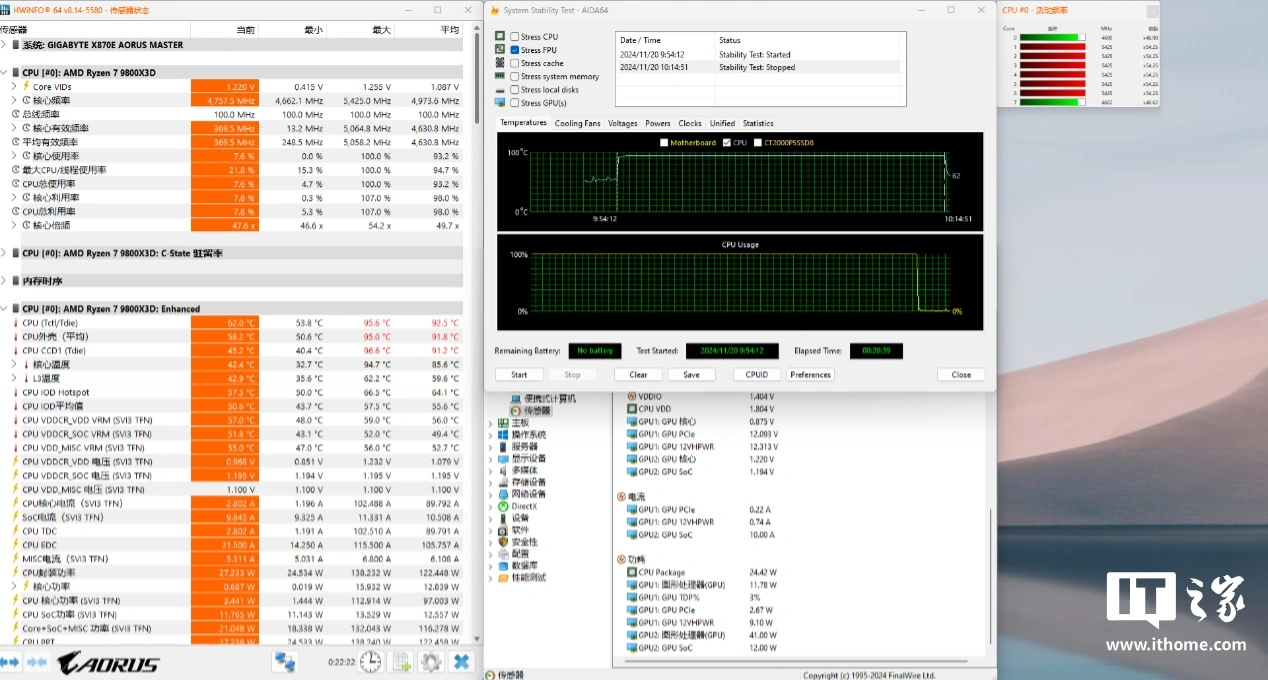Enable Stress local disks checkbox

[515, 89]
